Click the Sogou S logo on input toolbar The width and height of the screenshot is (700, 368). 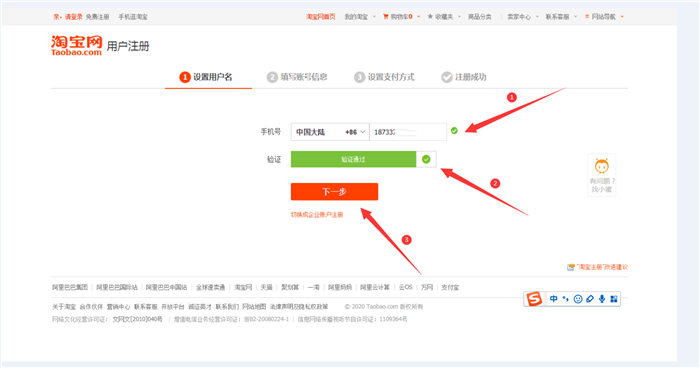click(x=534, y=299)
